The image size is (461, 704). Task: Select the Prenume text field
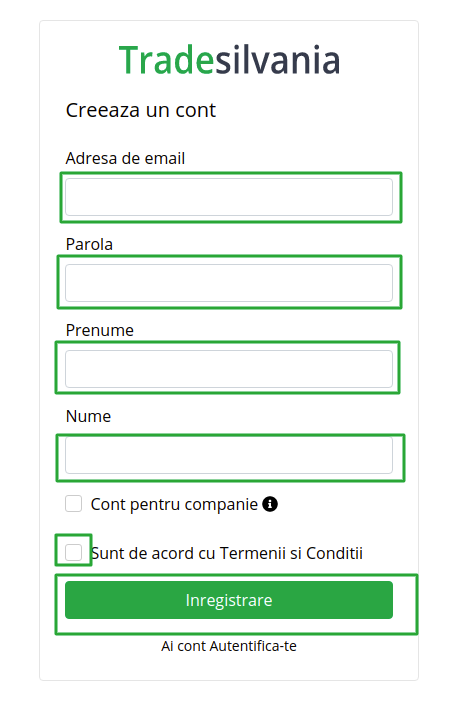pyautogui.click(x=229, y=369)
